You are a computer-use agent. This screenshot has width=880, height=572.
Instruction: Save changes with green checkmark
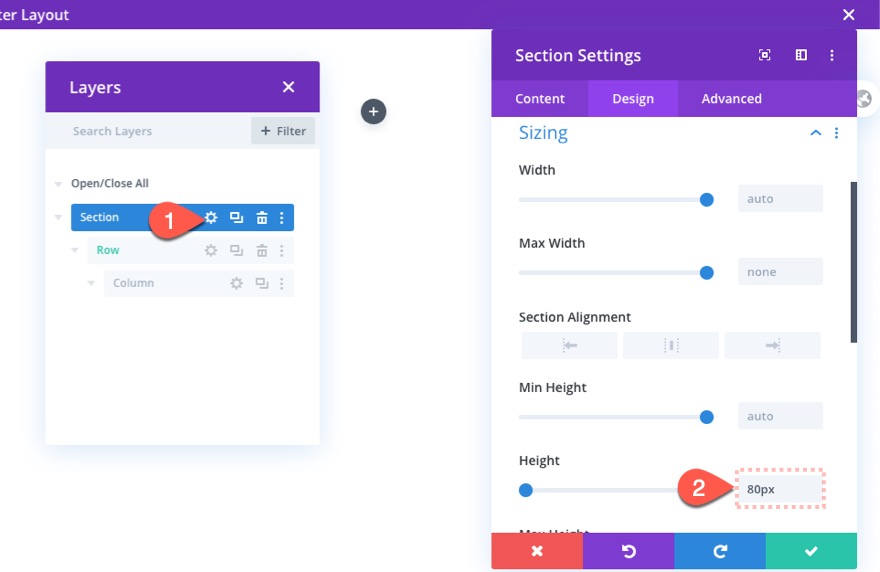[x=812, y=551]
